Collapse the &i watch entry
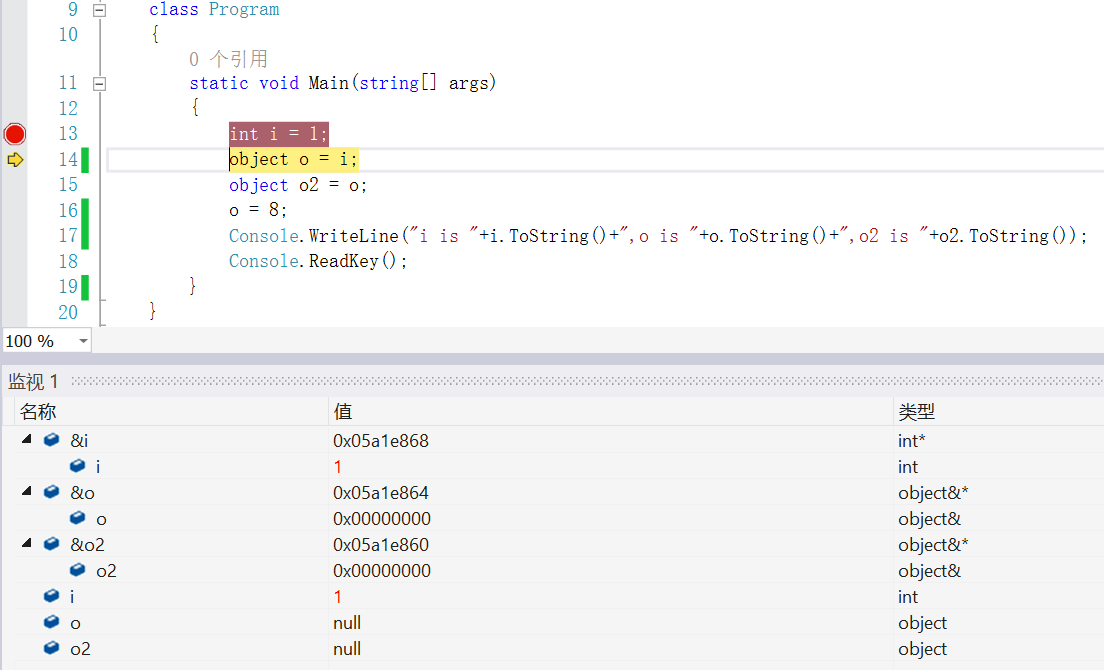 [x=27, y=439]
